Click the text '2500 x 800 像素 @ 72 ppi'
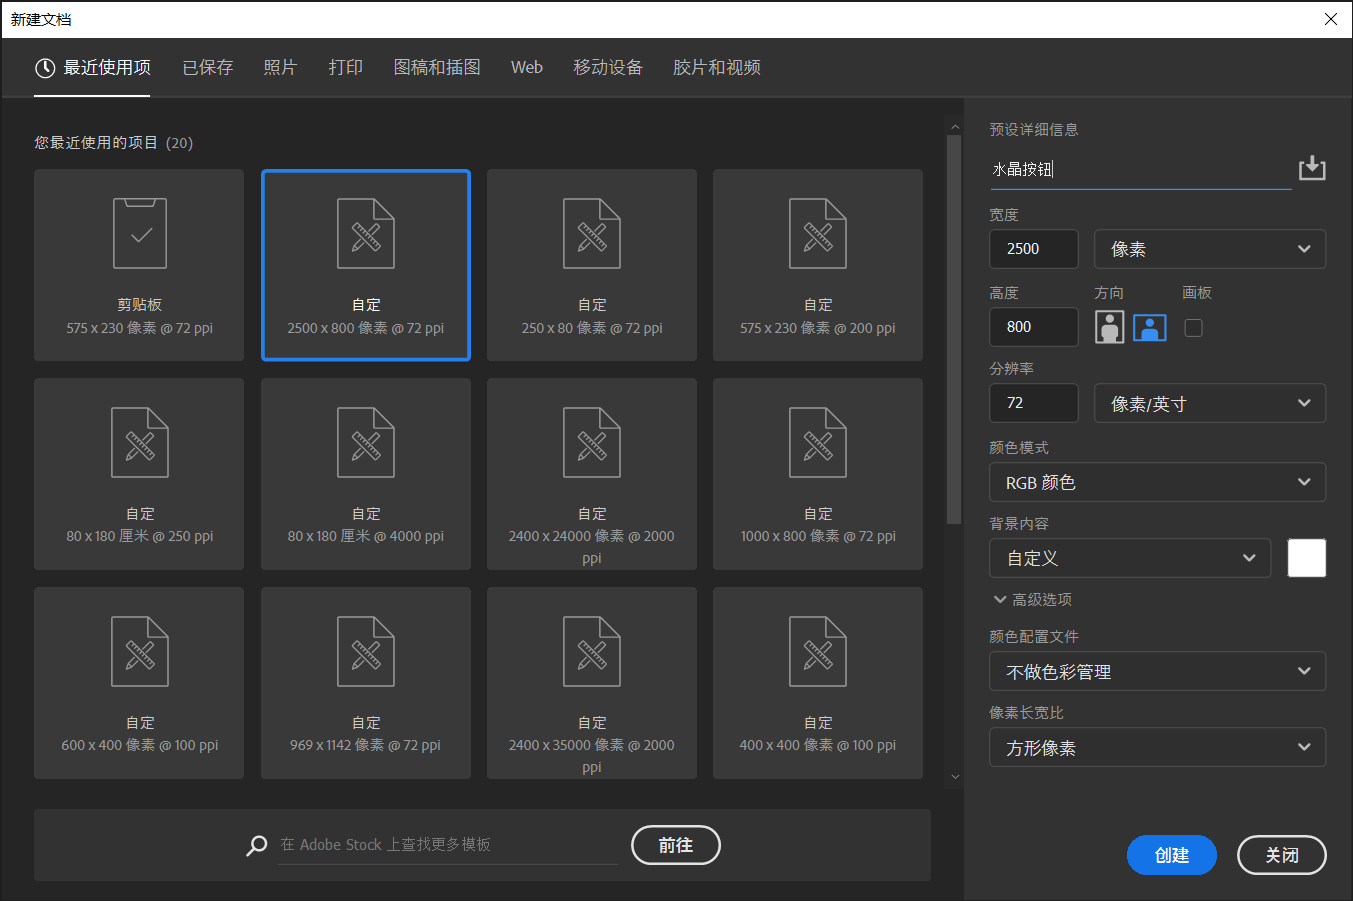This screenshot has width=1353, height=901. pyautogui.click(x=366, y=328)
